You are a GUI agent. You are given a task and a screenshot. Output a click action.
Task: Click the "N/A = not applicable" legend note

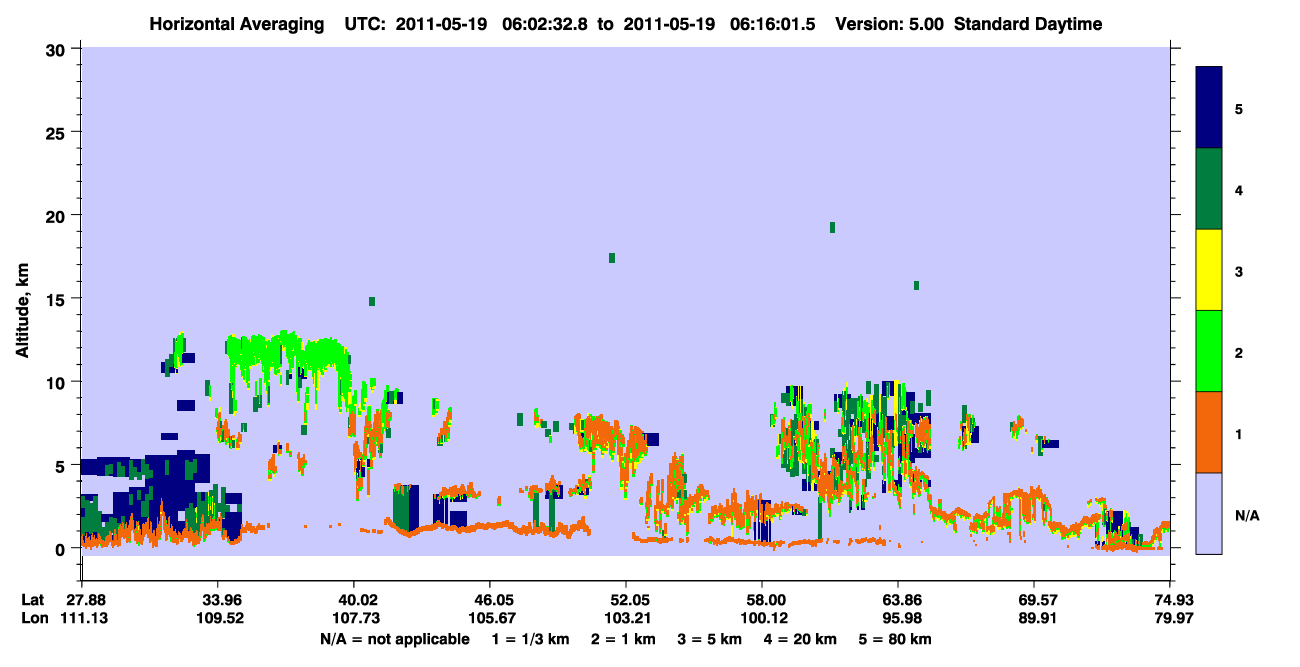394,639
